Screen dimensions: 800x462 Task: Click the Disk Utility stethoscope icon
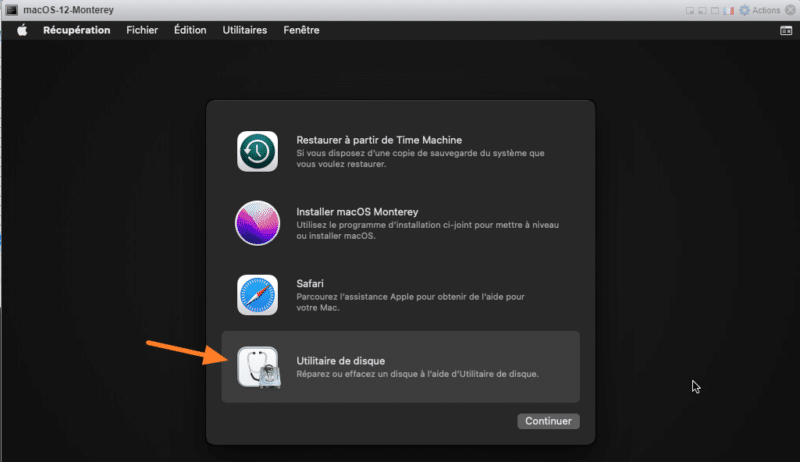point(259,367)
